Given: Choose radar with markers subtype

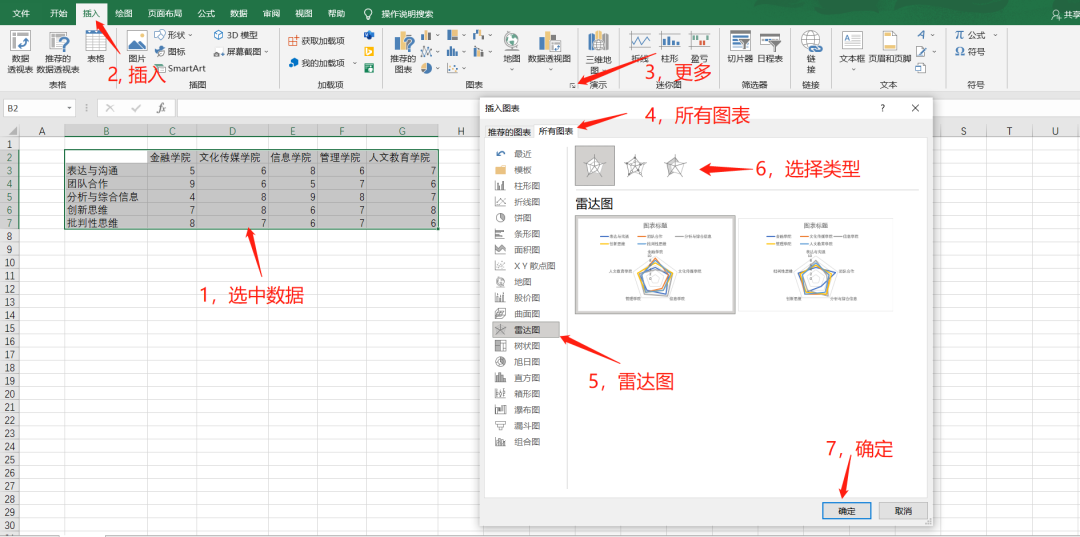Looking at the screenshot, I should tap(635, 165).
